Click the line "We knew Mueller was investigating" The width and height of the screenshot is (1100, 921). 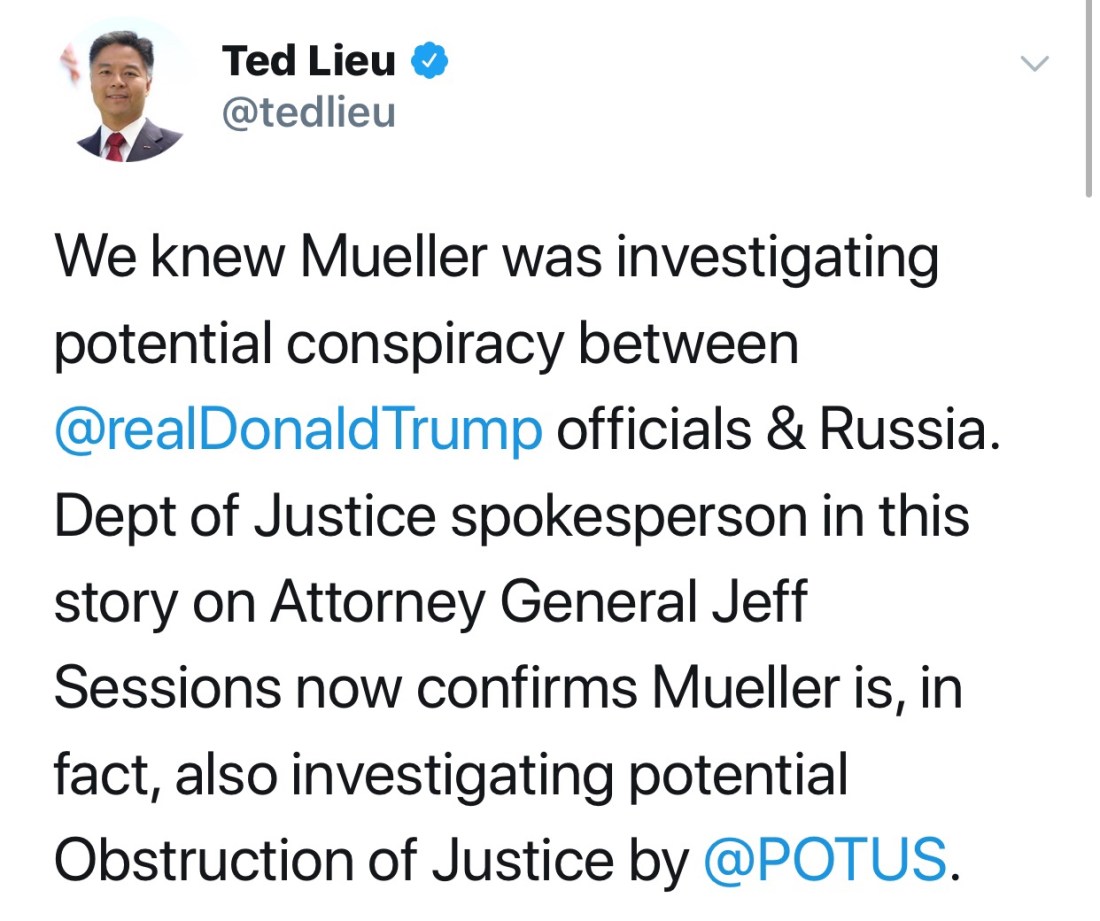[496, 258]
